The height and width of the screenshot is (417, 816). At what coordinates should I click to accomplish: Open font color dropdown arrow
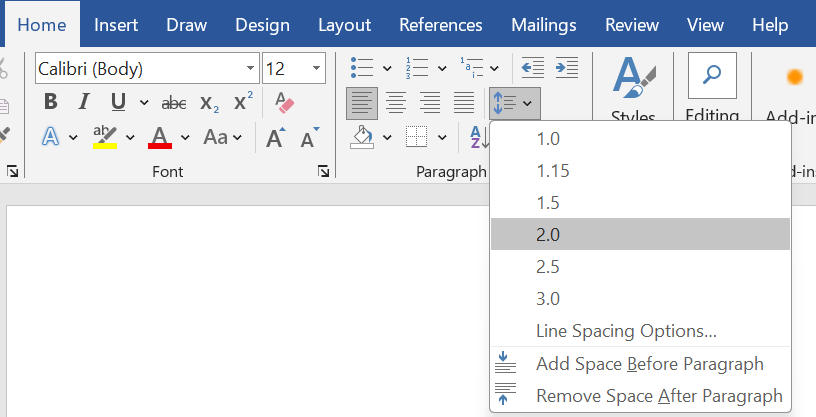(185, 138)
